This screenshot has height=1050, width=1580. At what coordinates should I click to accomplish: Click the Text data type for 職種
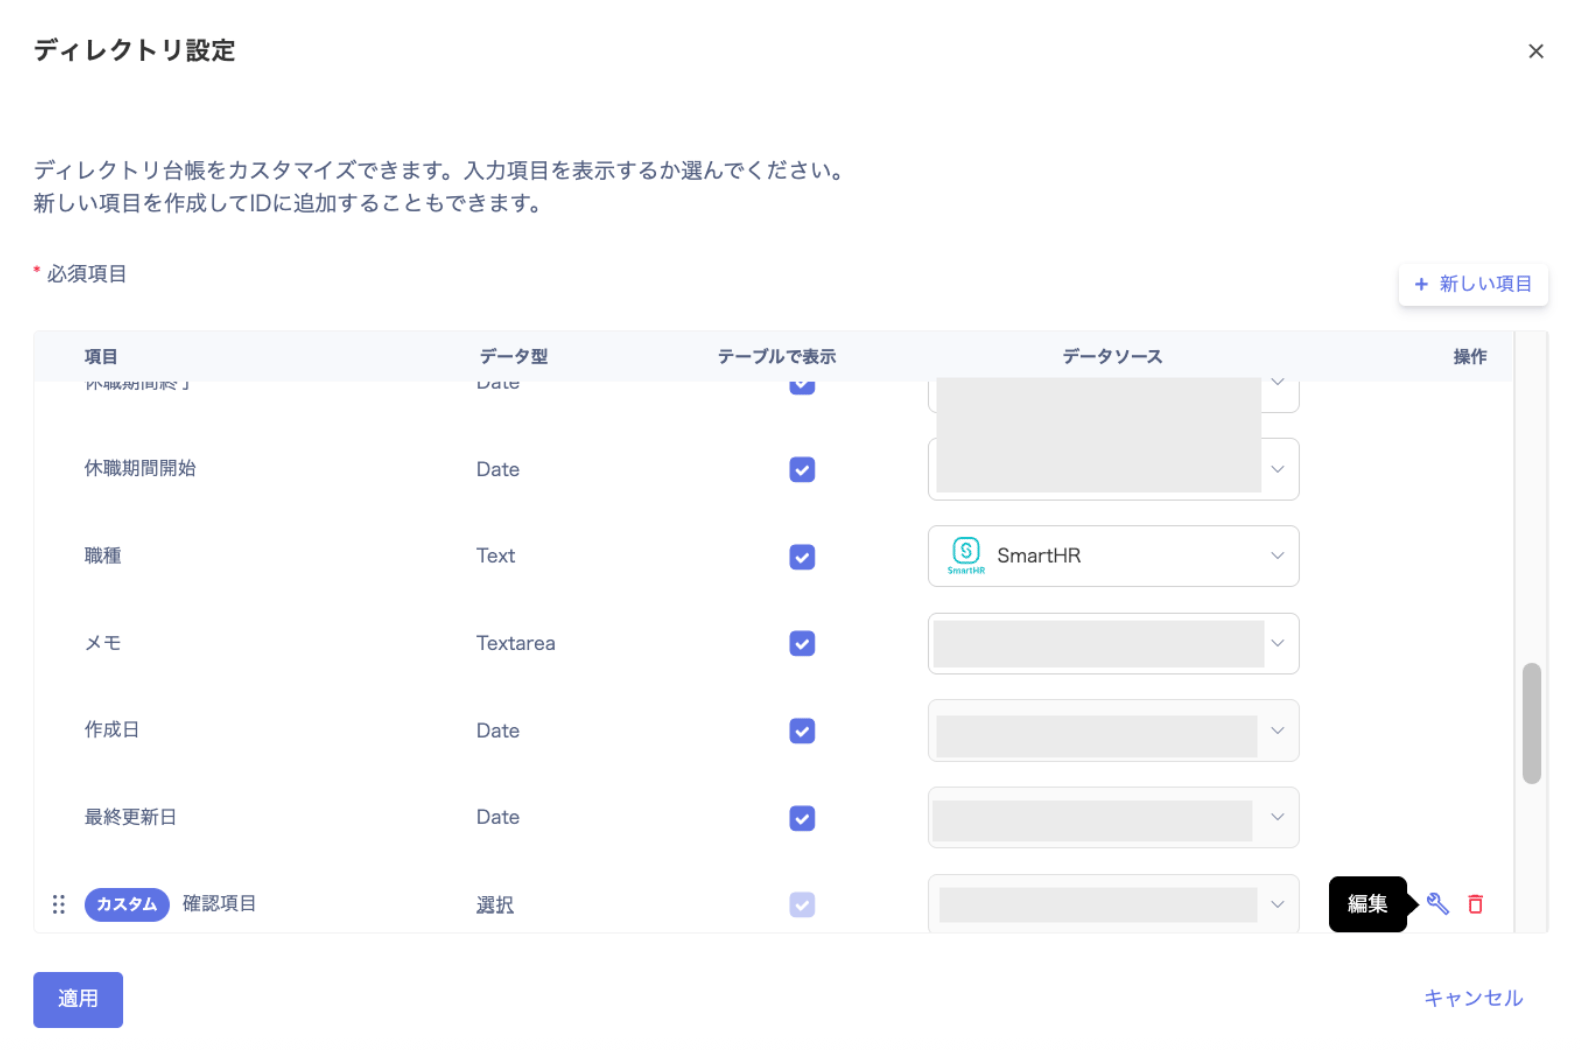point(496,555)
